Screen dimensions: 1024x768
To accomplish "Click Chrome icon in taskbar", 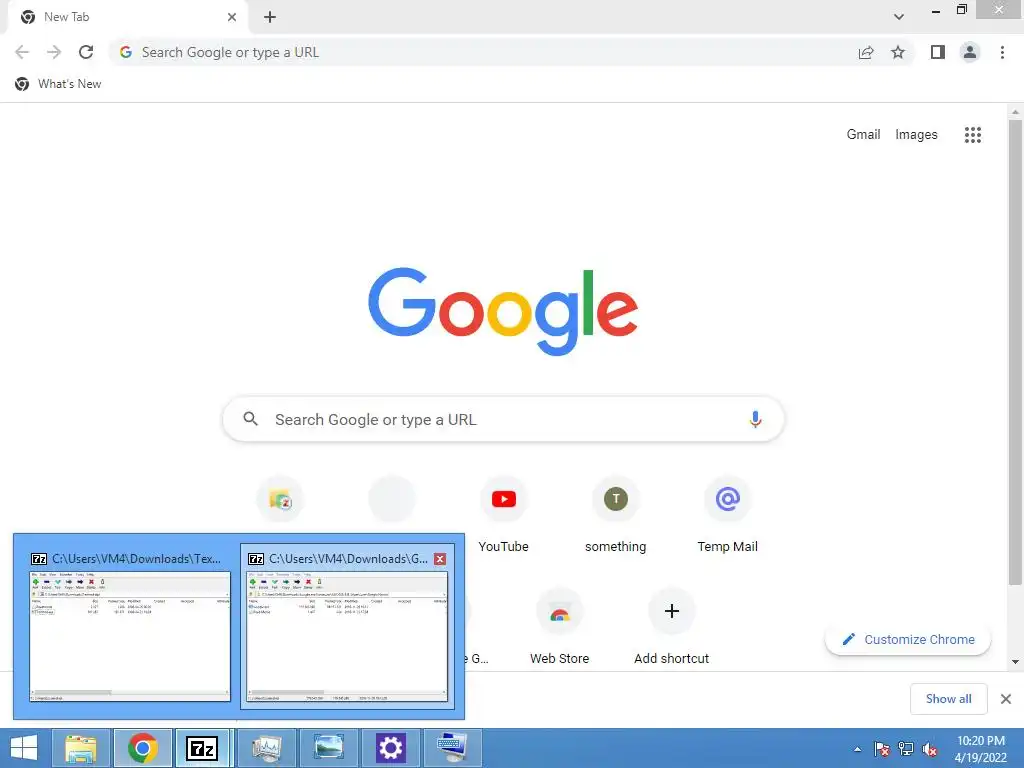I will (142, 748).
